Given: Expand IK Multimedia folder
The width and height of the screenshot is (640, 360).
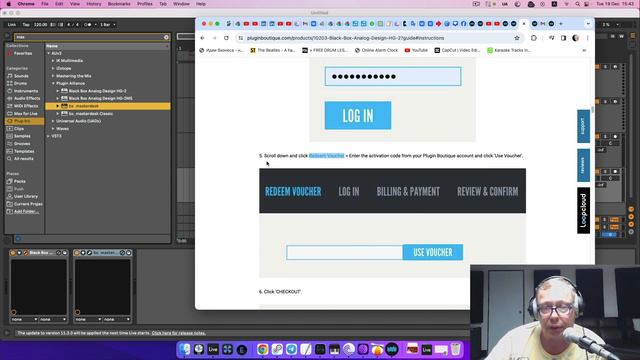Looking at the screenshot, I should tap(53, 61).
